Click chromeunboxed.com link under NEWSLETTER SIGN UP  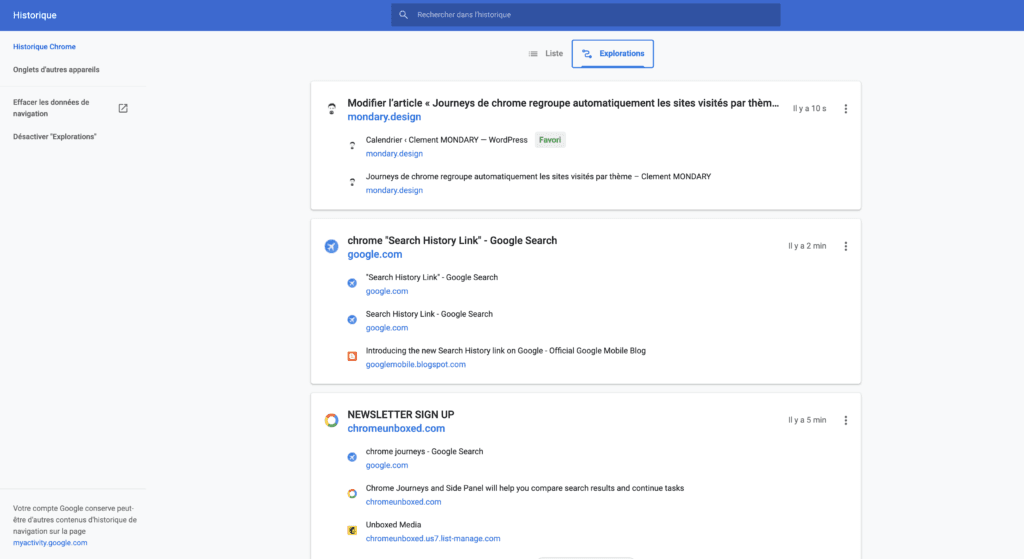pyautogui.click(x=396, y=428)
